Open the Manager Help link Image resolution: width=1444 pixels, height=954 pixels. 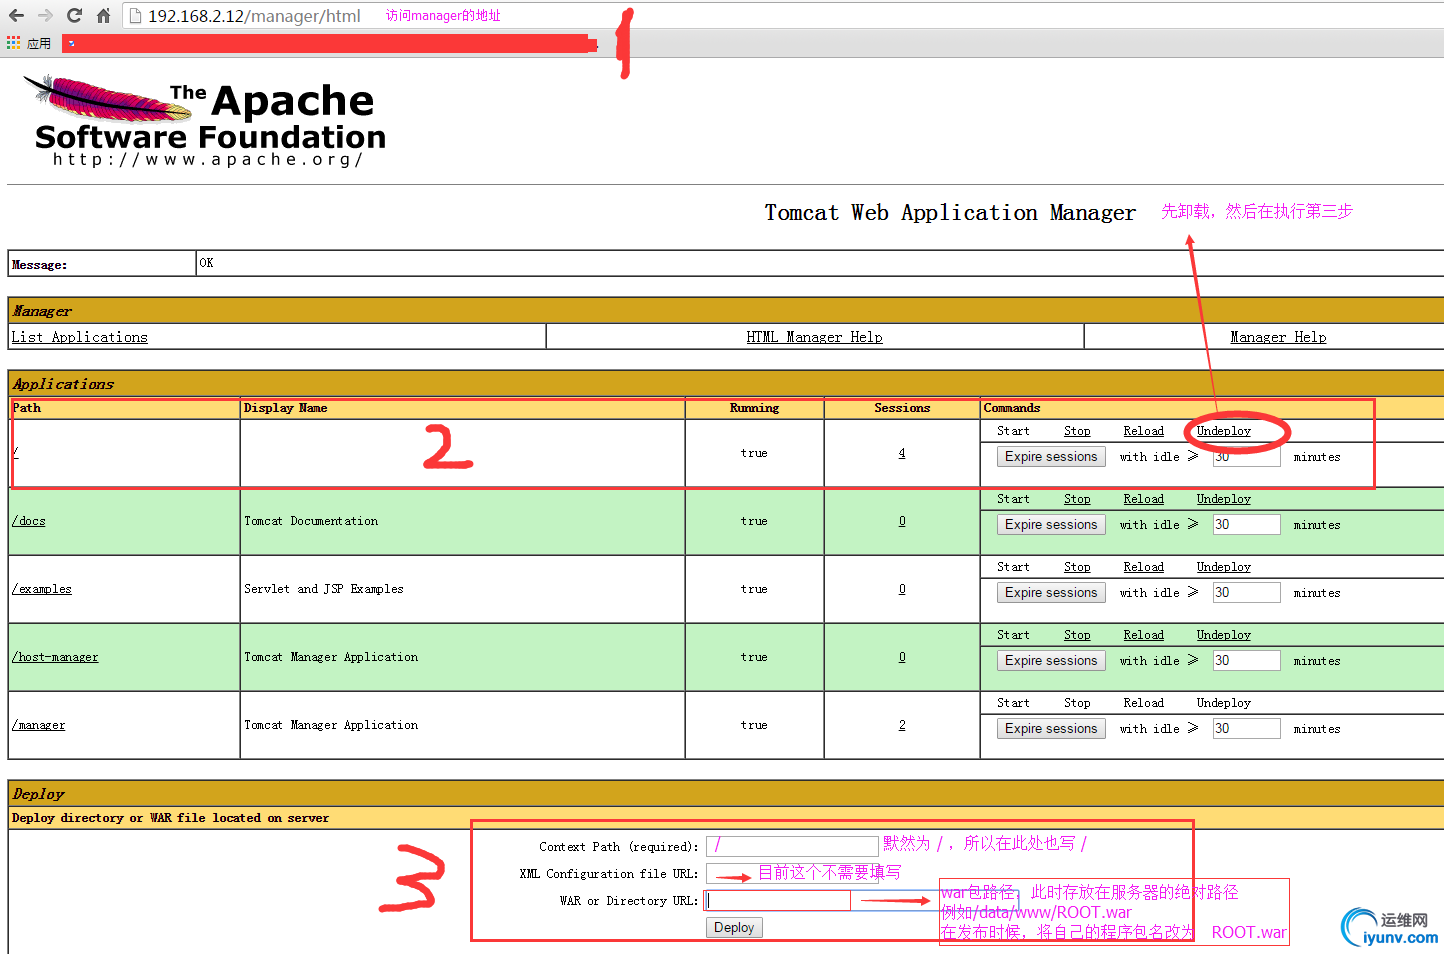click(1278, 337)
